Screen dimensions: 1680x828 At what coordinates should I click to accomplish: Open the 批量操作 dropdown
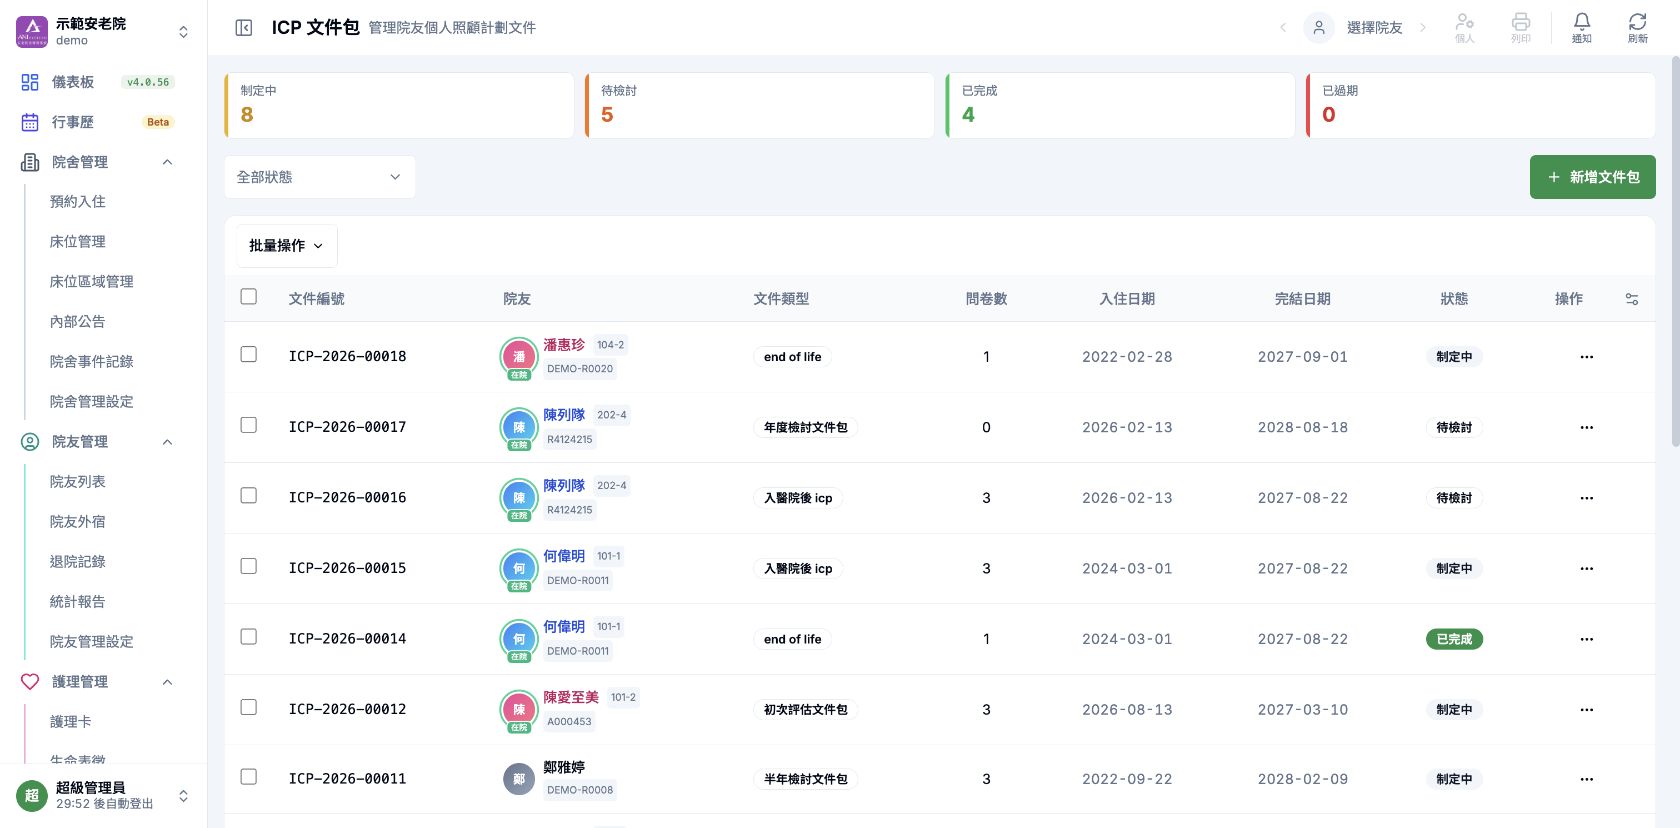click(x=287, y=246)
